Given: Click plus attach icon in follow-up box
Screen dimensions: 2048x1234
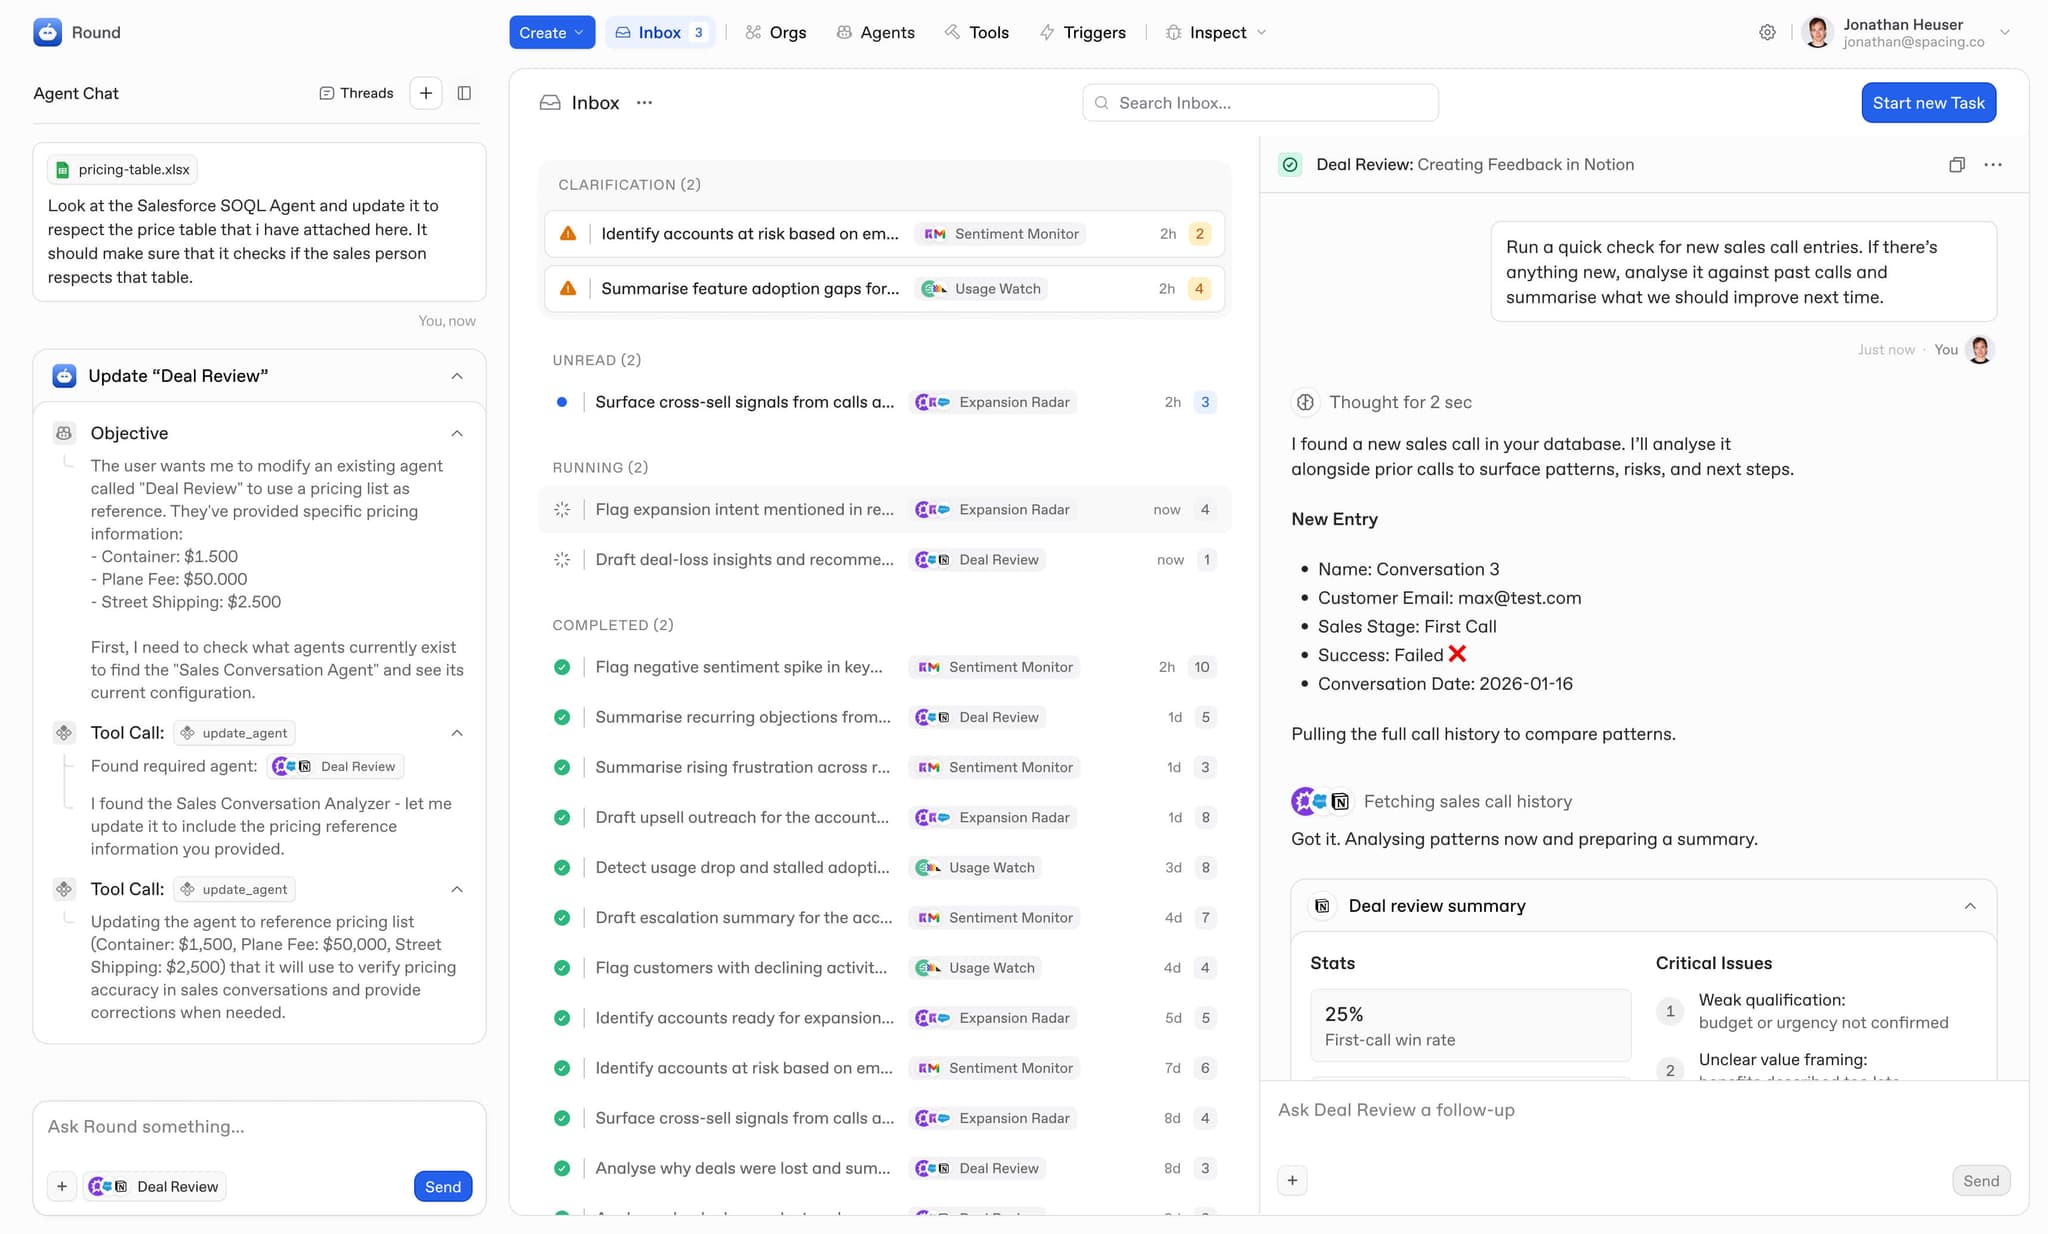Looking at the screenshot, I should point(1292,1180).
